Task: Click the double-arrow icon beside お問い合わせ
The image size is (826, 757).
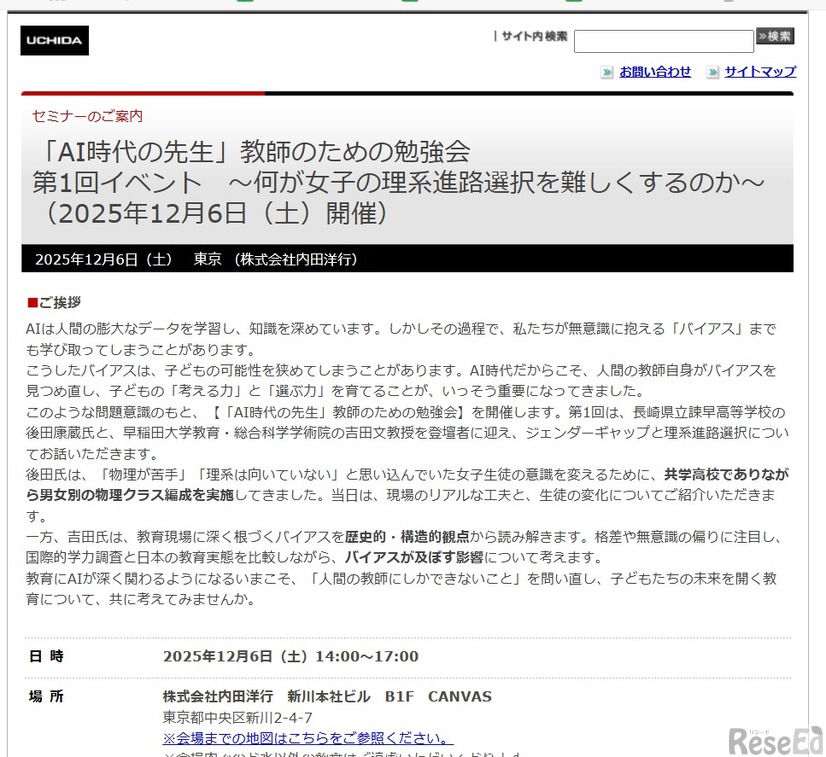Action: [604, 72]
